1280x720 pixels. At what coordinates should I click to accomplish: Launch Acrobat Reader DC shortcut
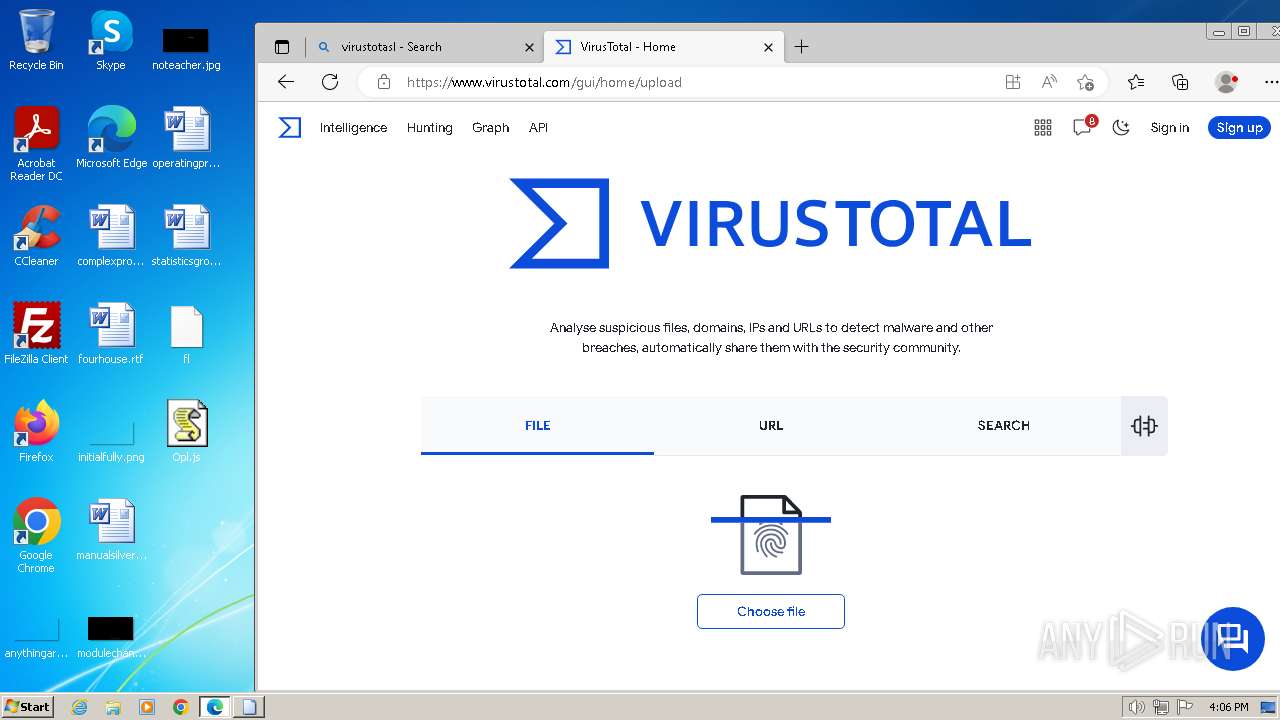click(36, 144)
